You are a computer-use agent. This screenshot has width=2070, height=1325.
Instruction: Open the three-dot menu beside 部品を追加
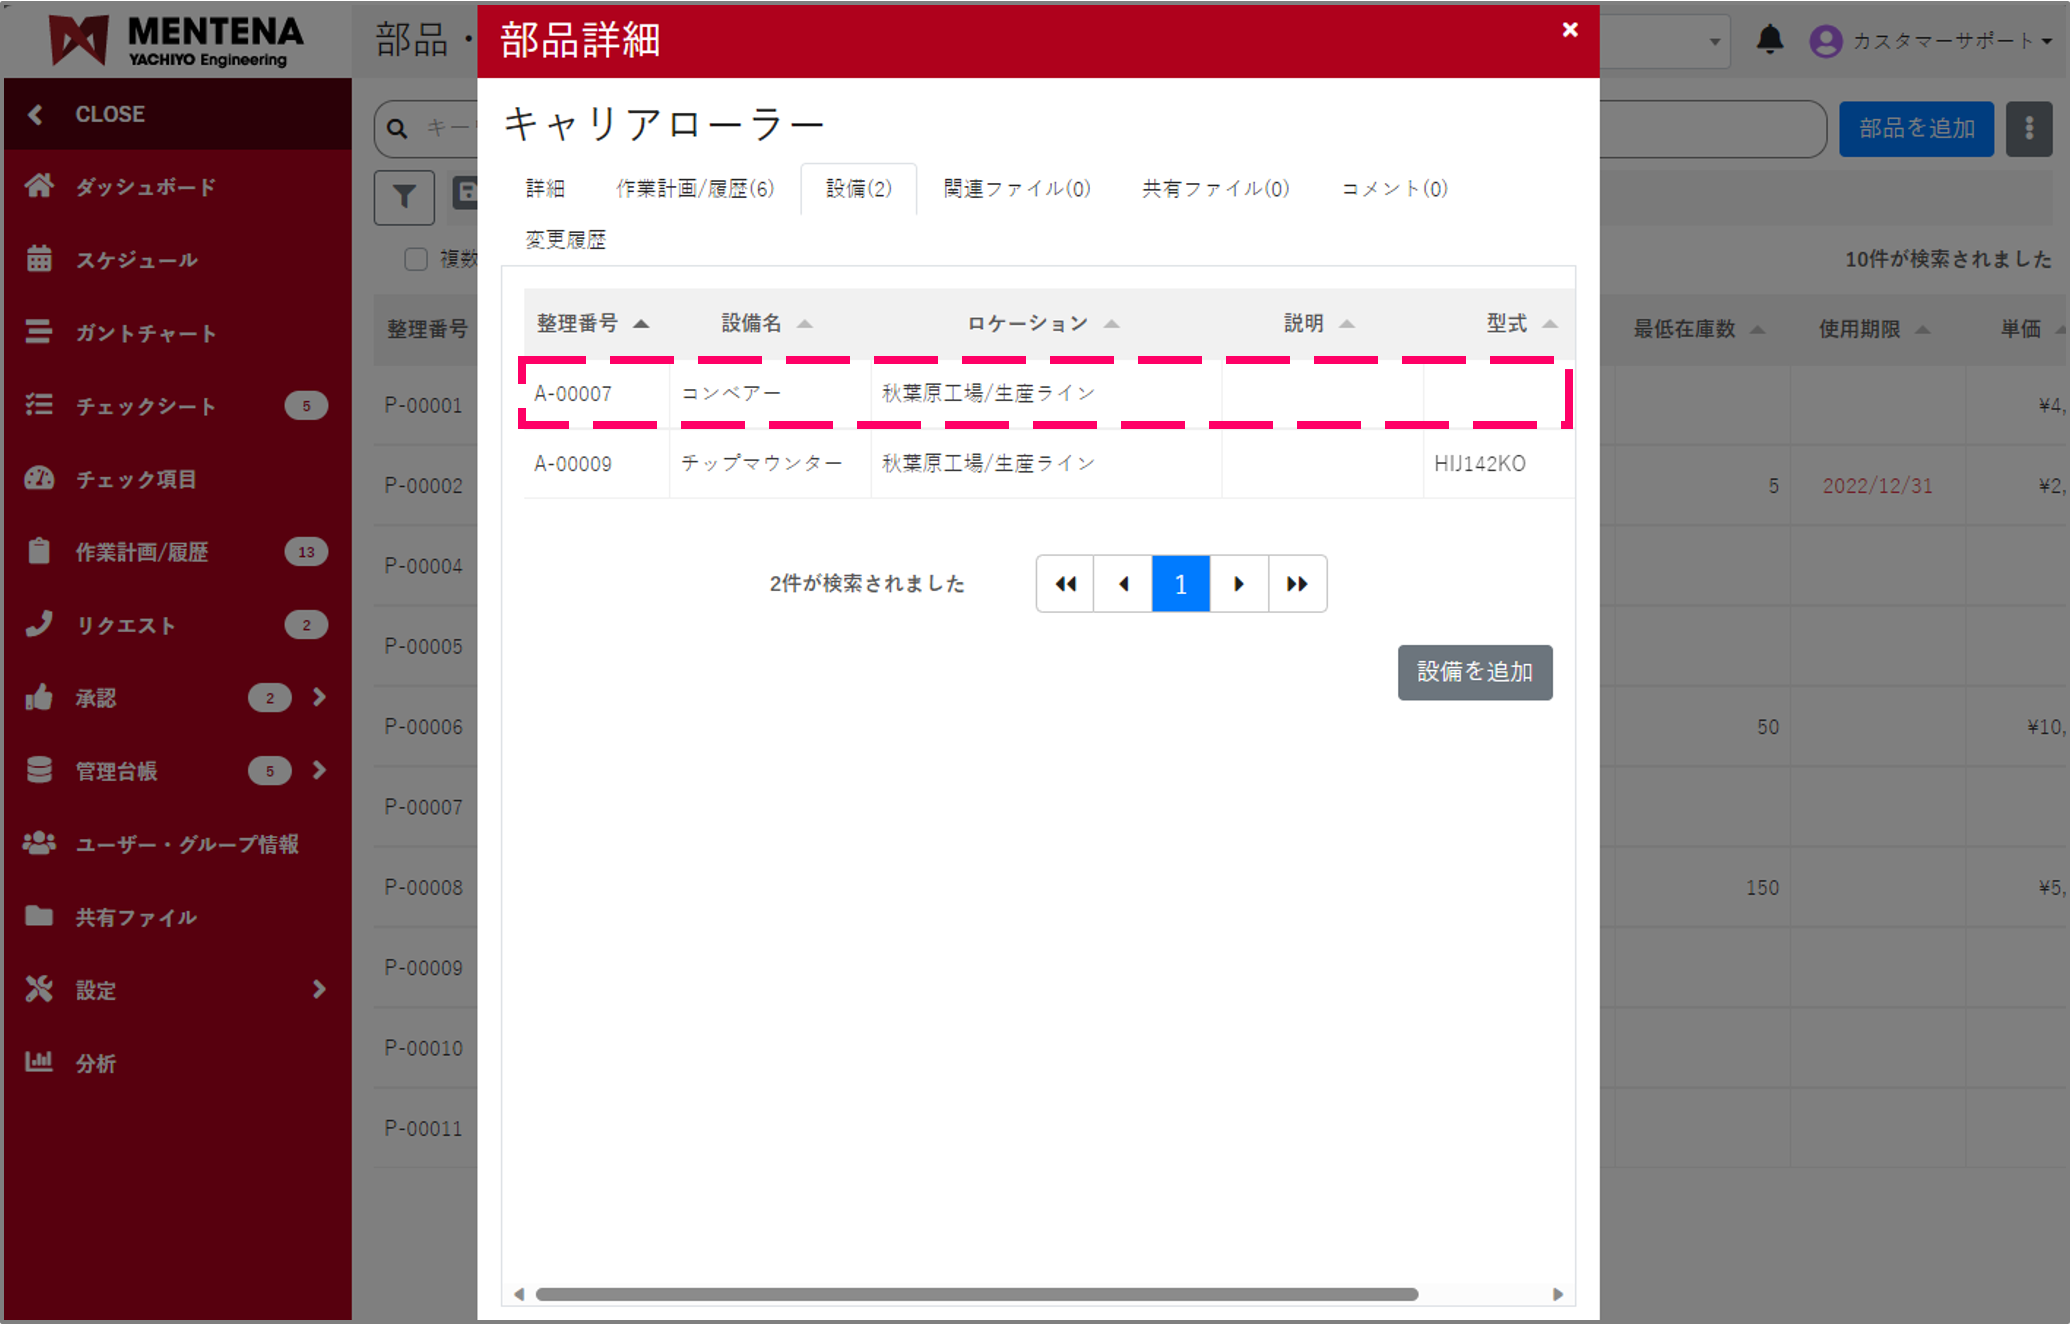tap(2028, 128)
